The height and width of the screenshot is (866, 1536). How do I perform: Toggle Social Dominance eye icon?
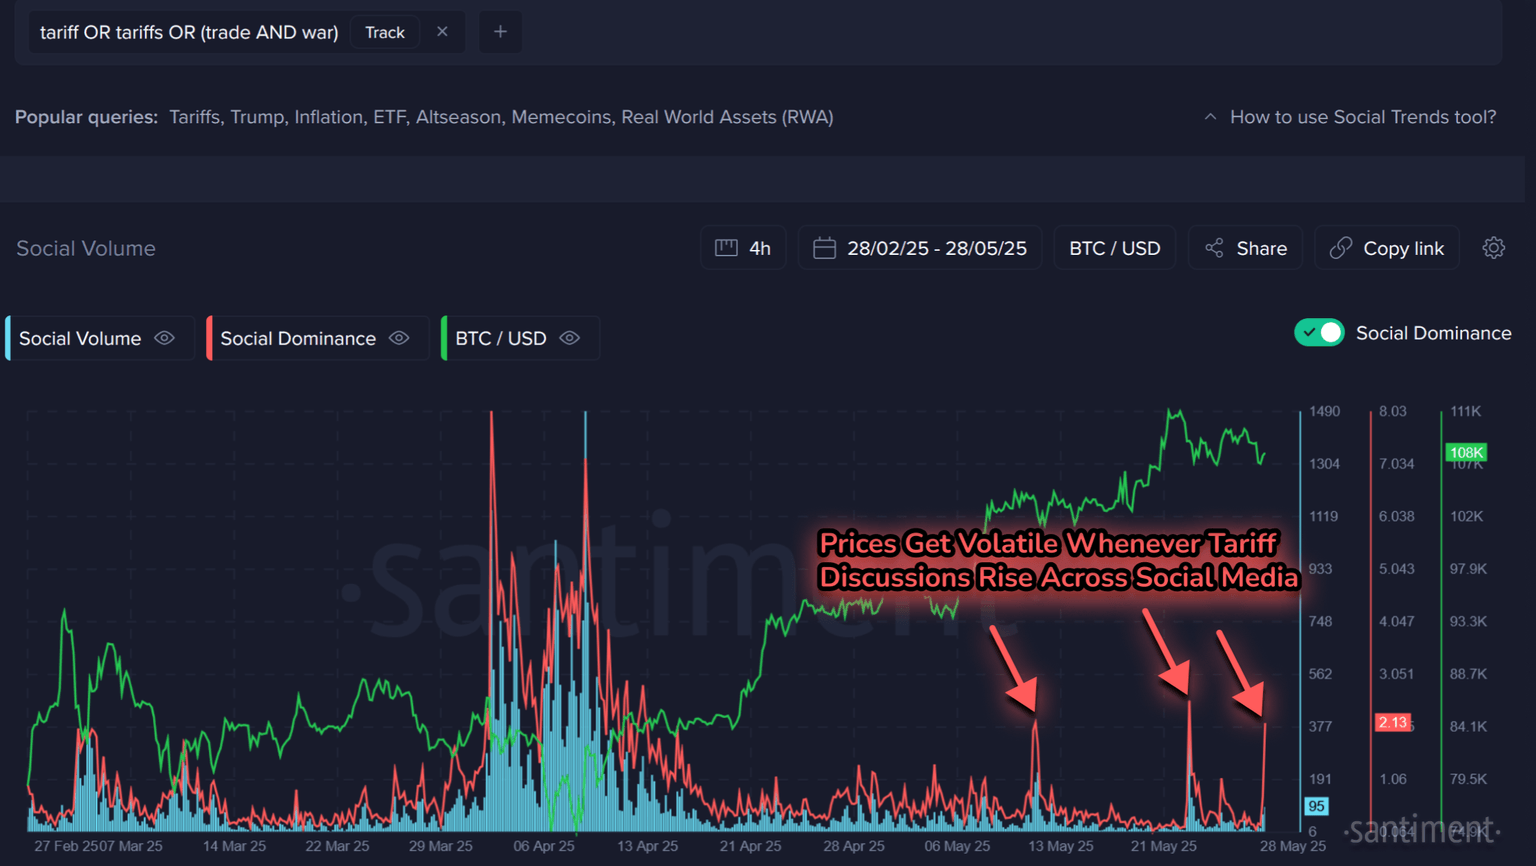[x=399, y=338]
